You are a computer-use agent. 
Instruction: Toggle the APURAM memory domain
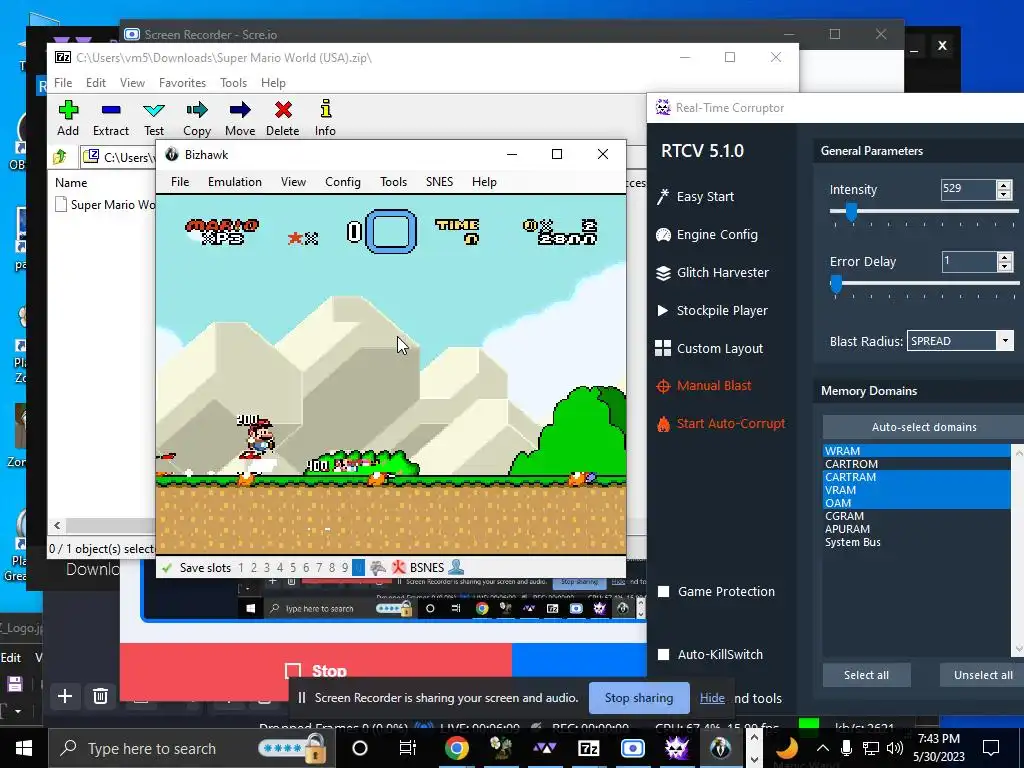pos(916,529)
